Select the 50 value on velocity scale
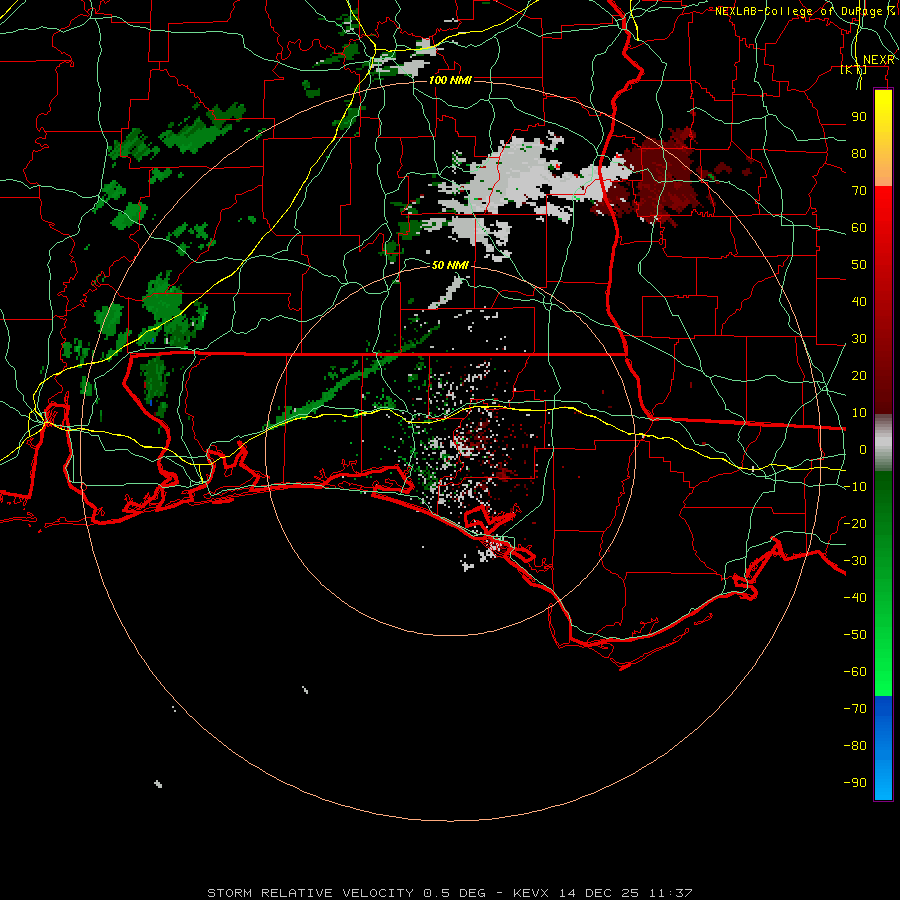The image size is (900, 900). (x=859, y=265)
